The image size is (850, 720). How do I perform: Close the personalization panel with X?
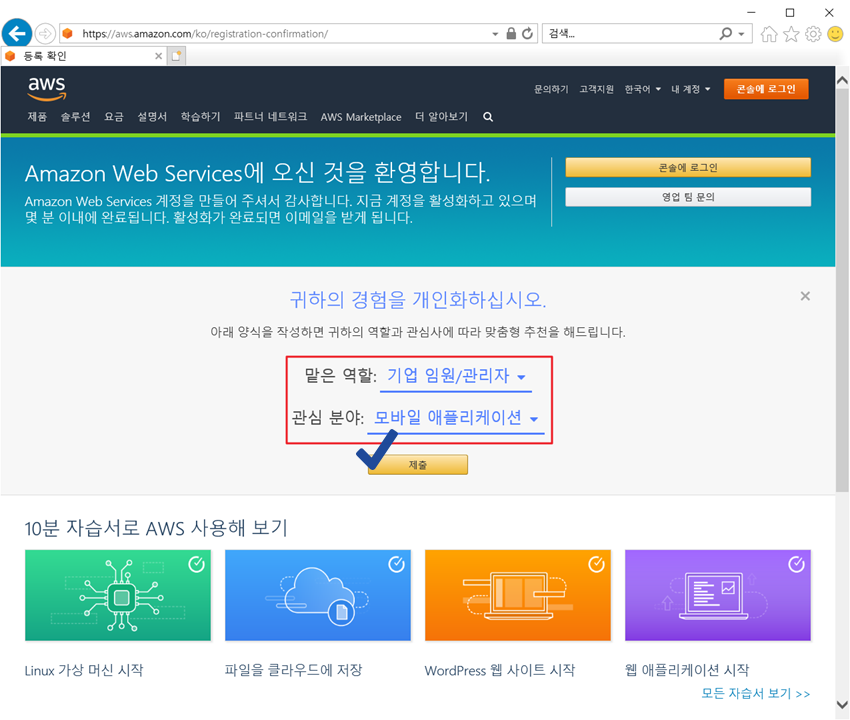coord(805,296)
